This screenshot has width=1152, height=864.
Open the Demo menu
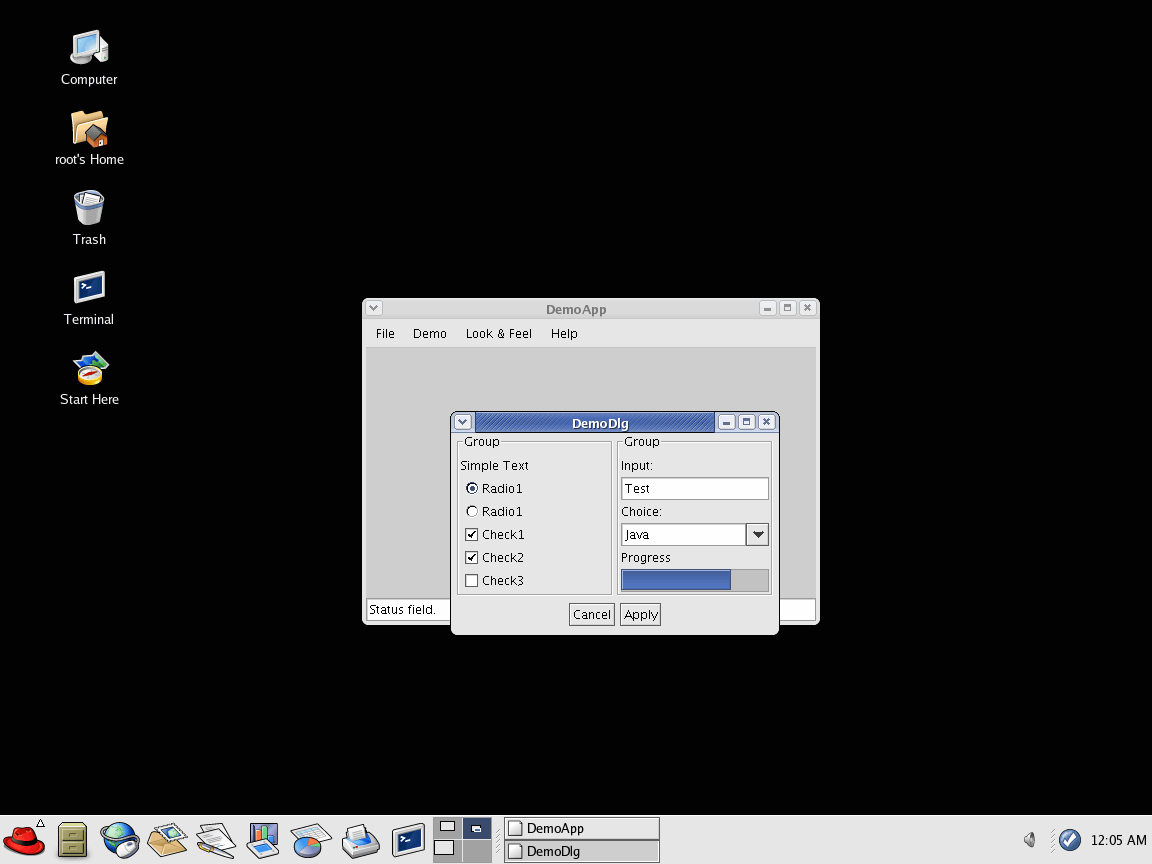pos(429,334)
